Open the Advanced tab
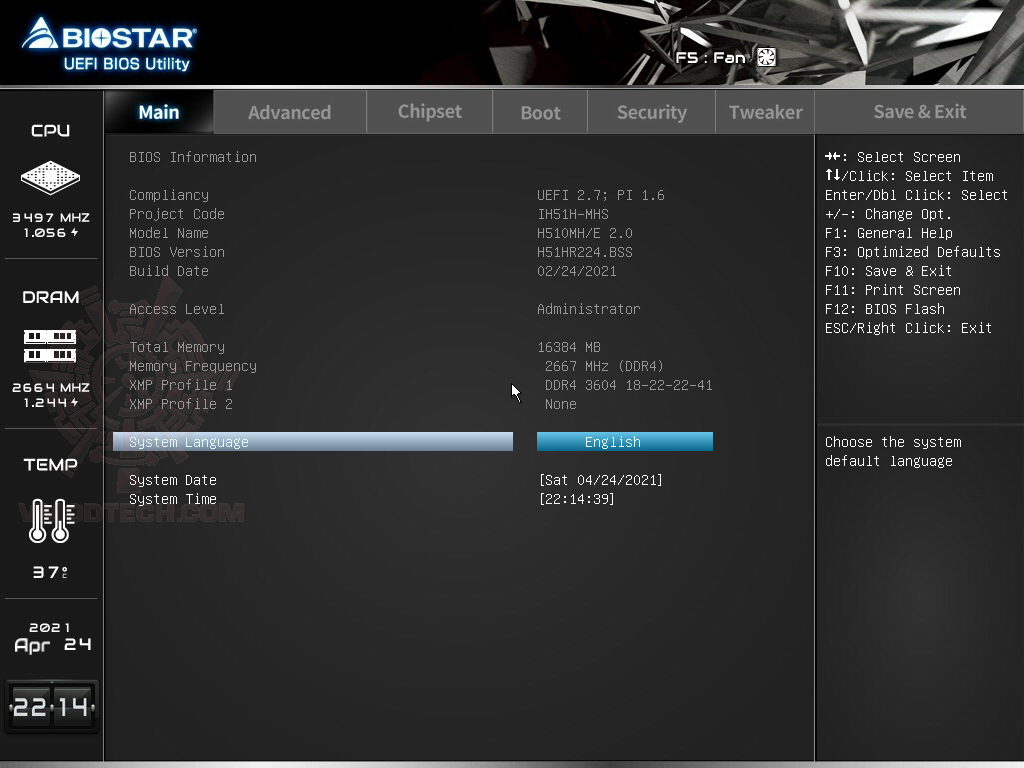The width and height of the screenshot is (1024, 768). (x=289, y=112)
